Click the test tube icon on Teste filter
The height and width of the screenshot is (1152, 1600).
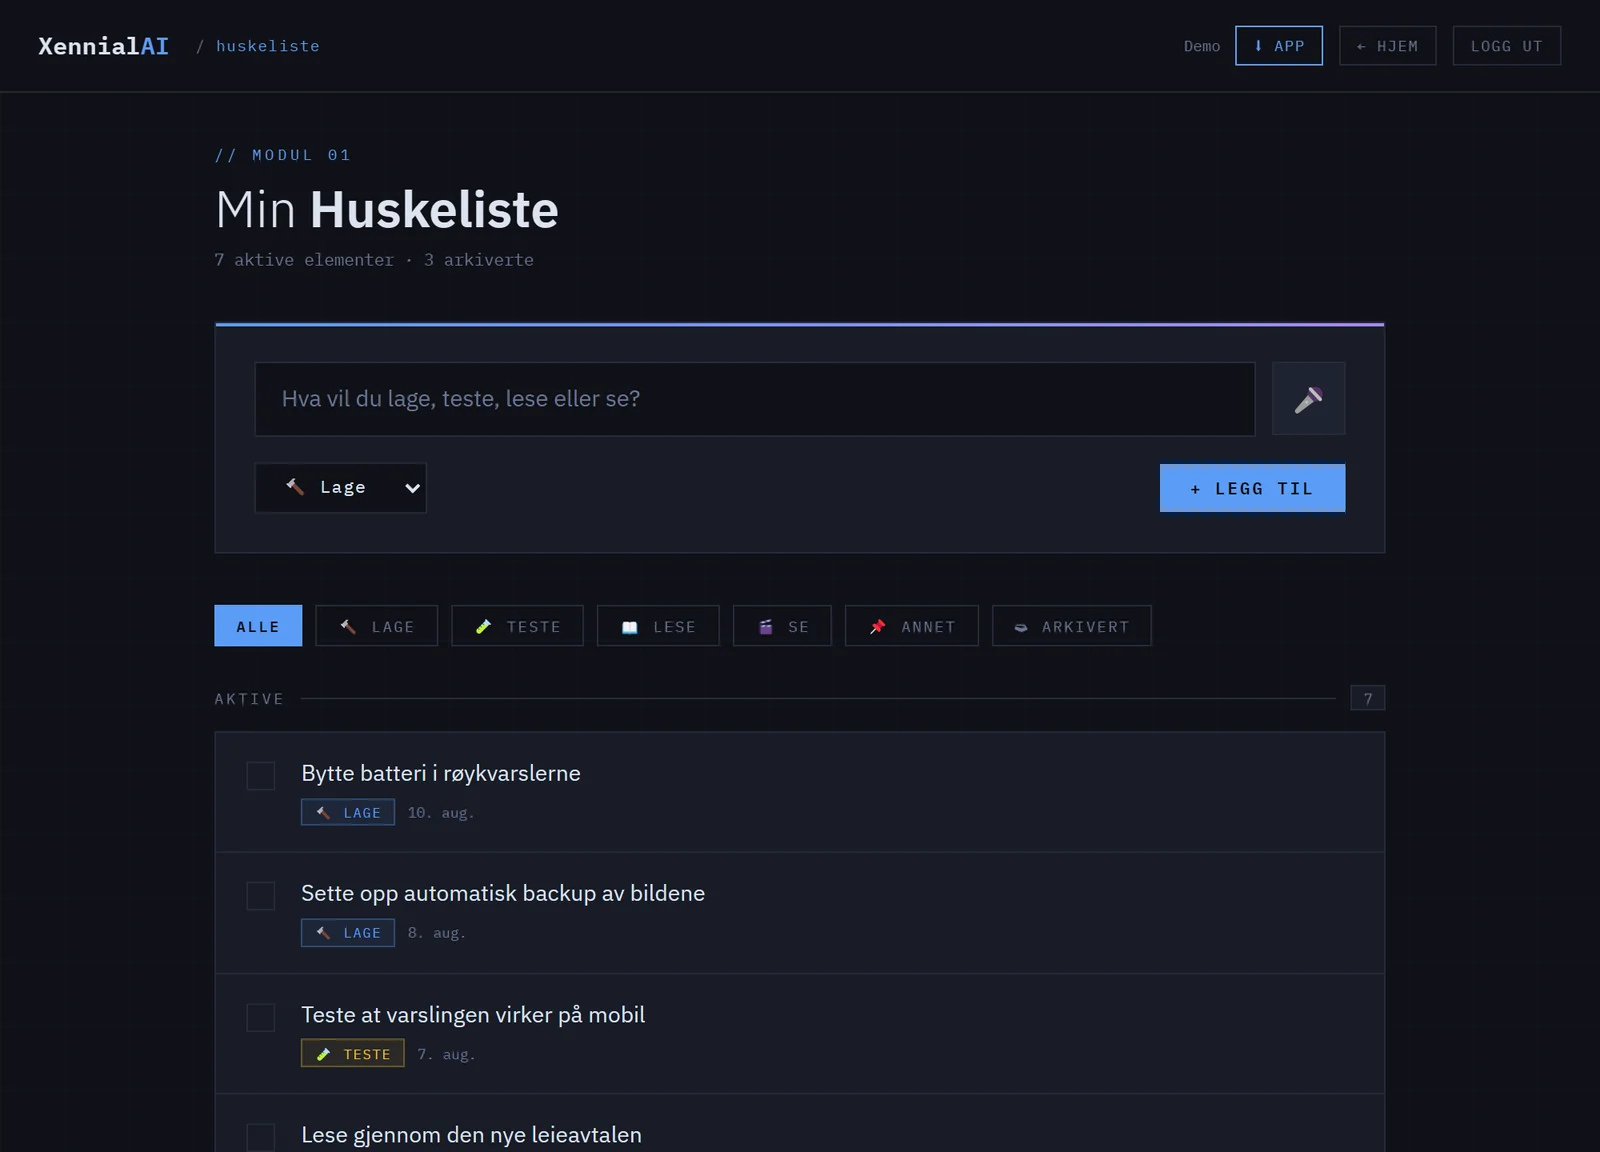[x=484, y=627]
